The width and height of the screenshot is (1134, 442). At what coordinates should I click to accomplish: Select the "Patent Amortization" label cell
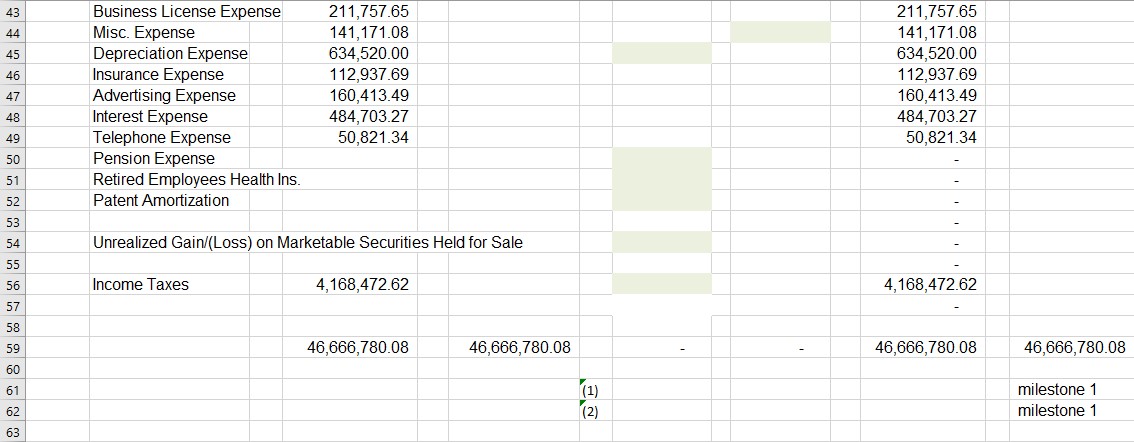[x=170, y=200]
